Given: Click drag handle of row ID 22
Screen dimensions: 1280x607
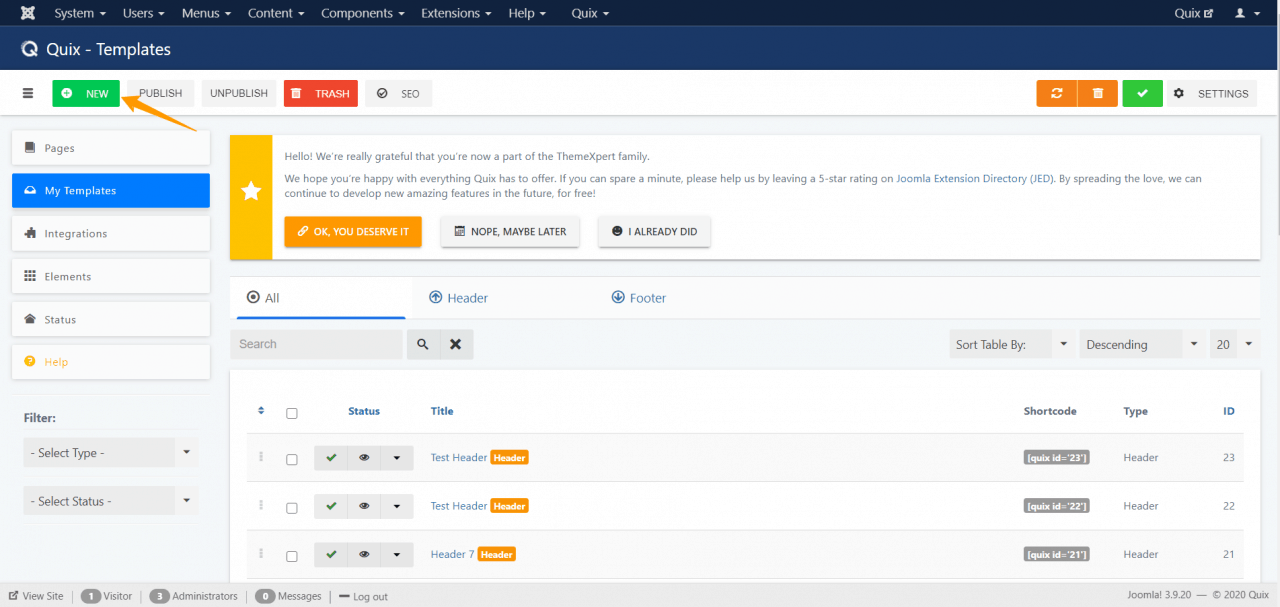Looking at the screenshot, I should pyautogui.click(x=261, y=505).
